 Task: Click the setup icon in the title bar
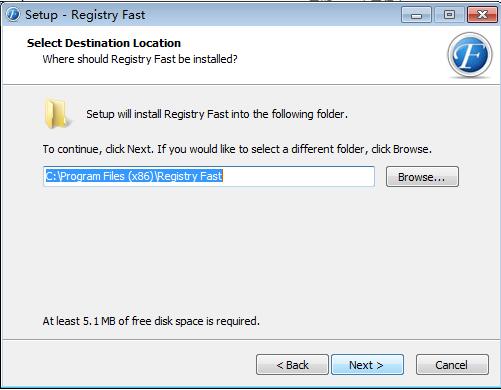click(x=13, y=15)
